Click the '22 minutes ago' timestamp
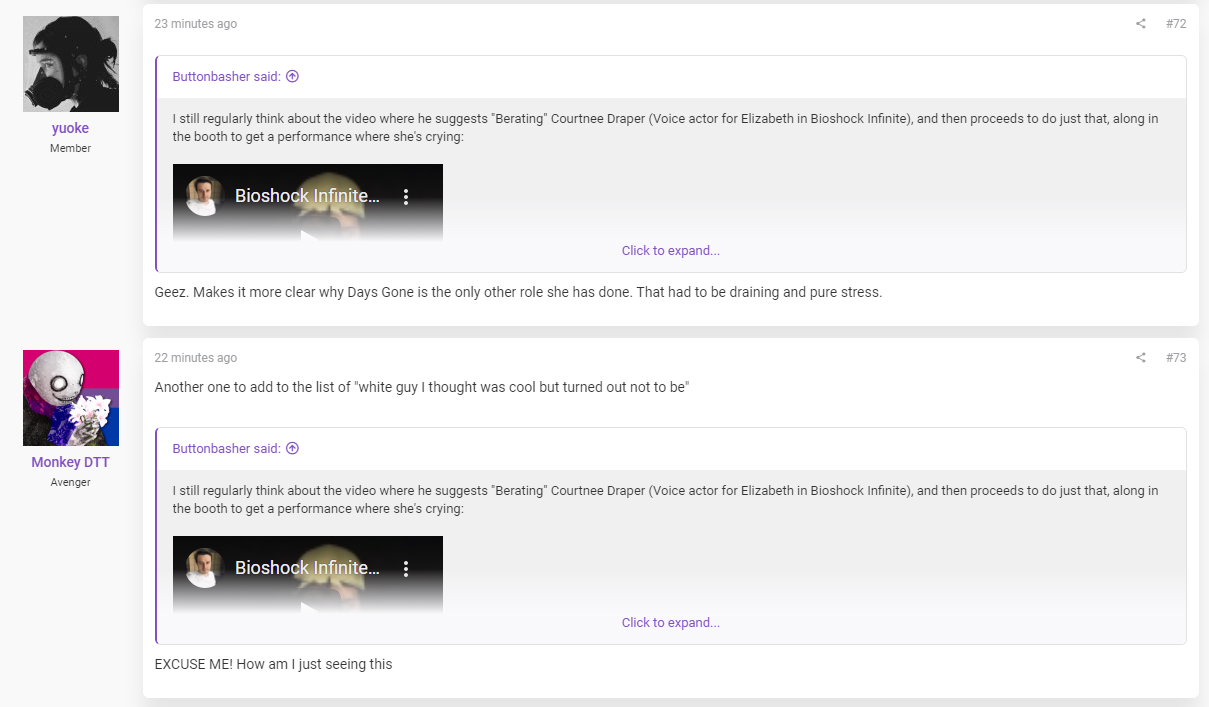This screenshot has width=1209, height=707. [x=196, y=358]
